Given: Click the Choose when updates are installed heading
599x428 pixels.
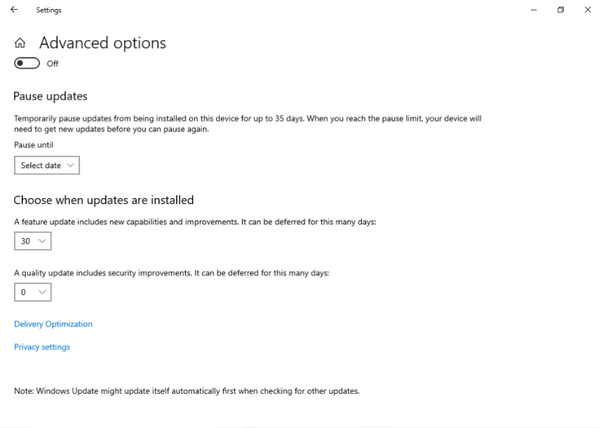Looking at the screenshot, I should [104, 200].
